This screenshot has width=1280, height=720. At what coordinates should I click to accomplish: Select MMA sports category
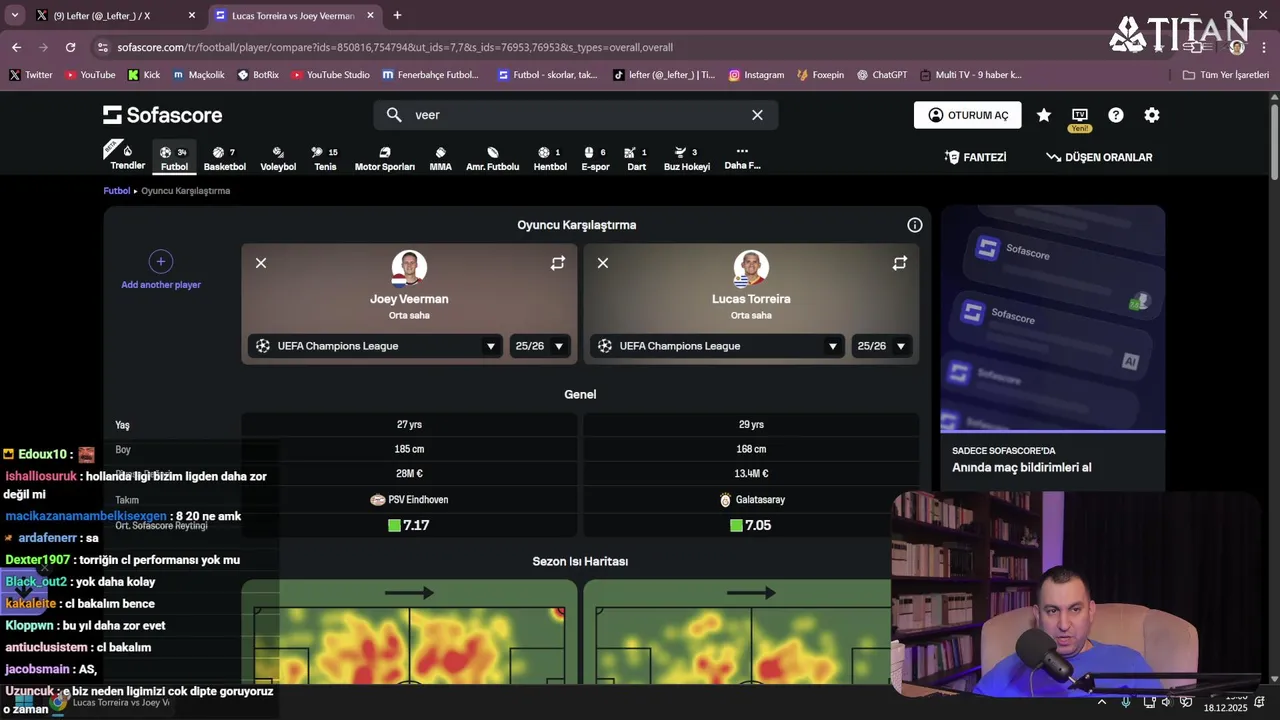tap(440, 158)
